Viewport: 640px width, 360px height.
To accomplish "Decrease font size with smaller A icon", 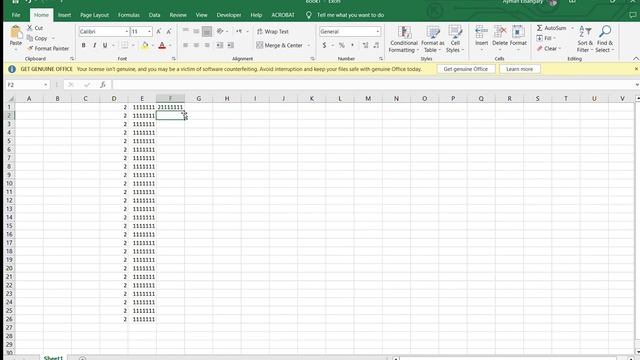I will coord(169,31).
